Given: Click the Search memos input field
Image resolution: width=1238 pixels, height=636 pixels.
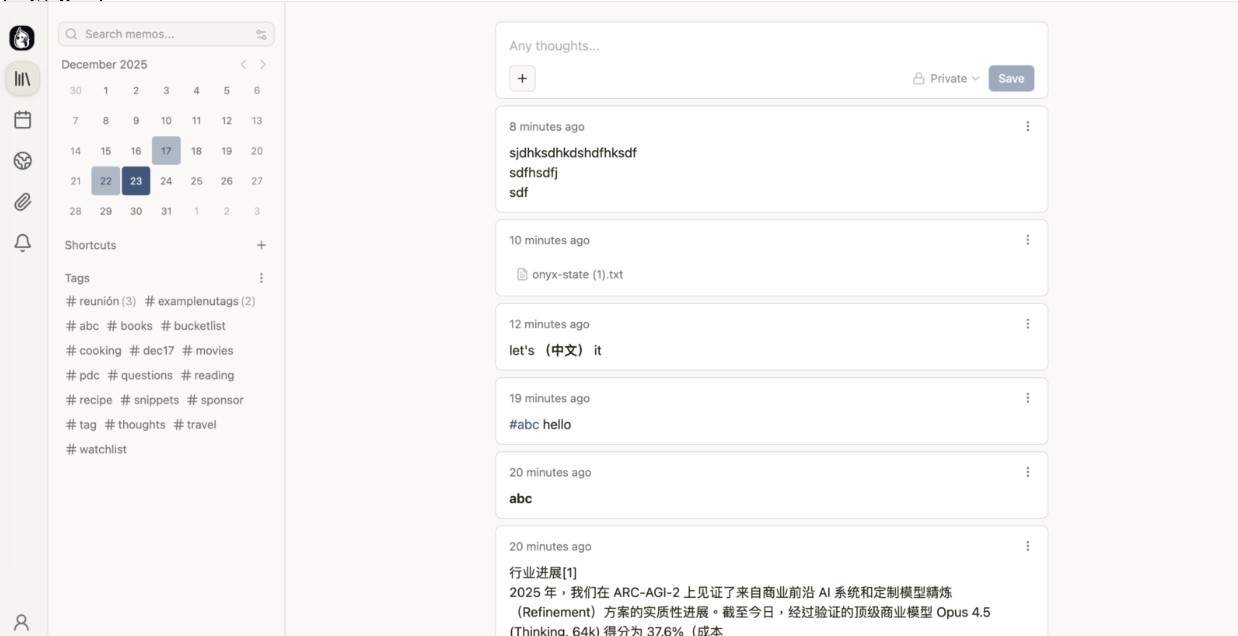Looking at the screenshot, I should click(165, 34).
